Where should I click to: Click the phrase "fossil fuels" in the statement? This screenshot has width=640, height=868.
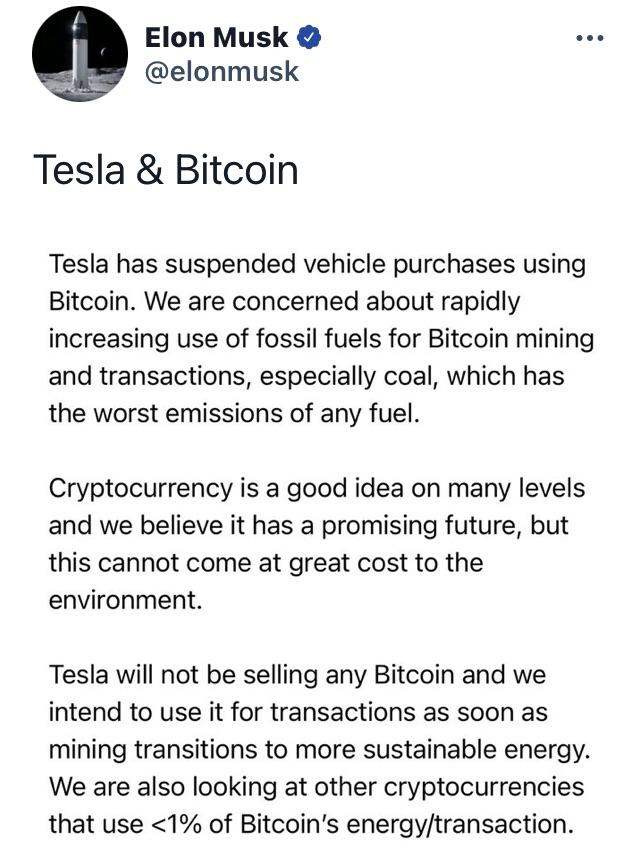pos(308,339)
